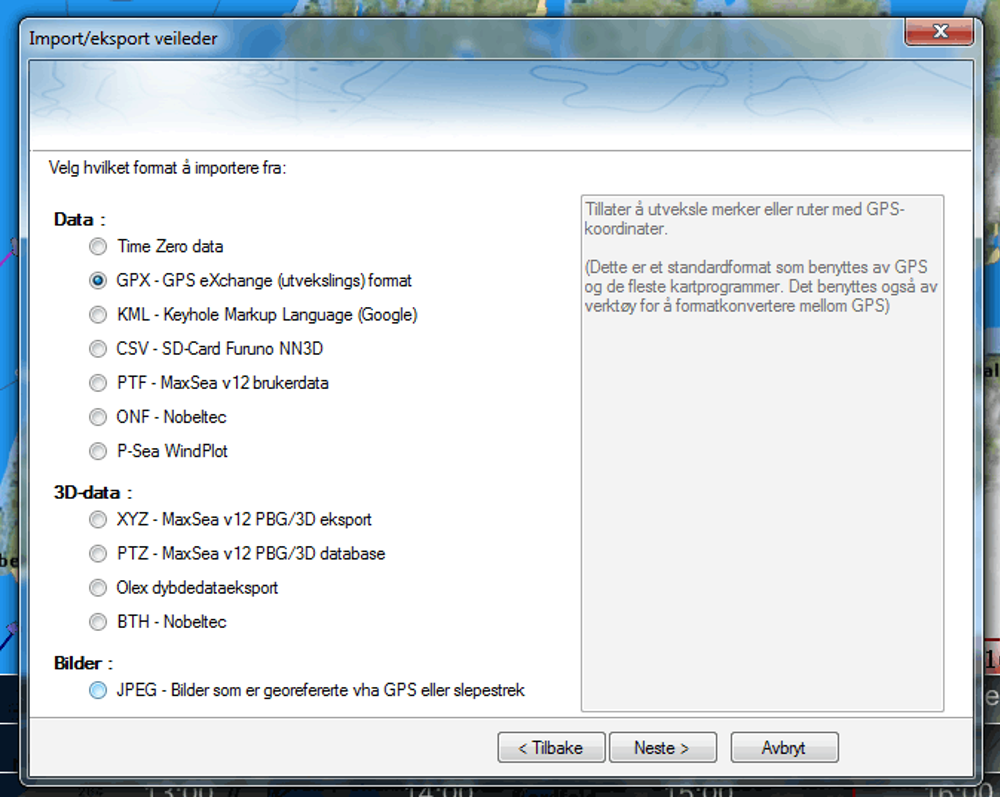
Task: Click the 3D-data section heading
Action: [93, 492]
